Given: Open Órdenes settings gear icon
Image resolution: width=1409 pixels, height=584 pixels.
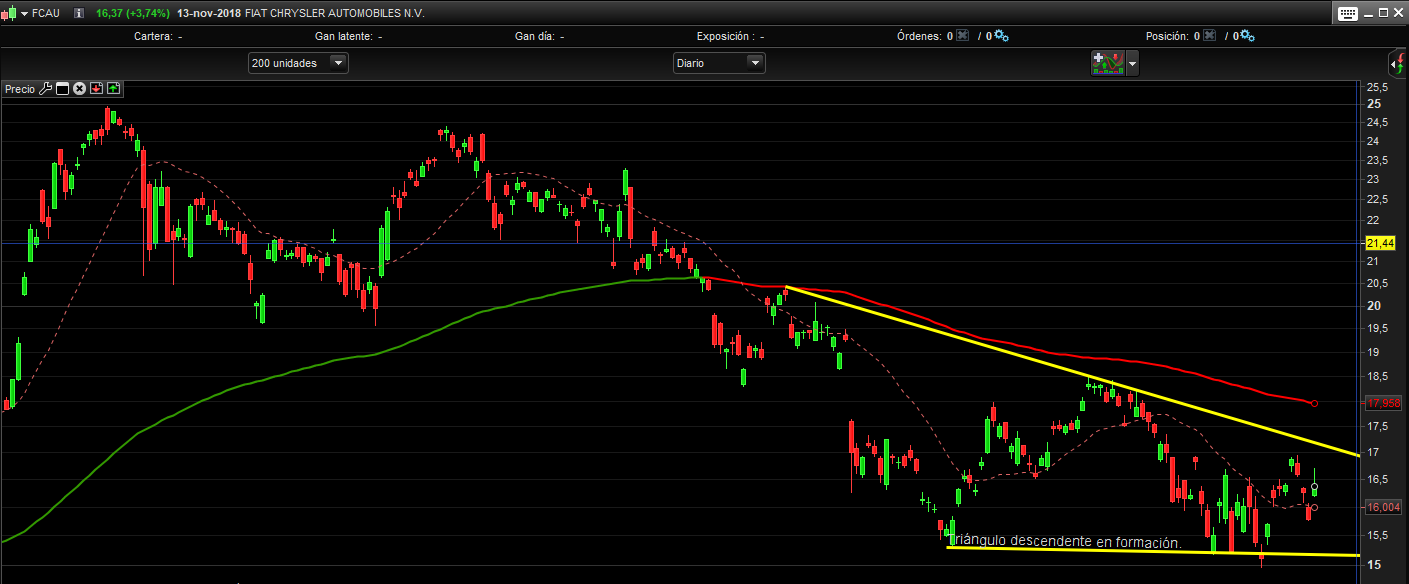Looking at the screenshot, I should click(x=1000, y=36).
